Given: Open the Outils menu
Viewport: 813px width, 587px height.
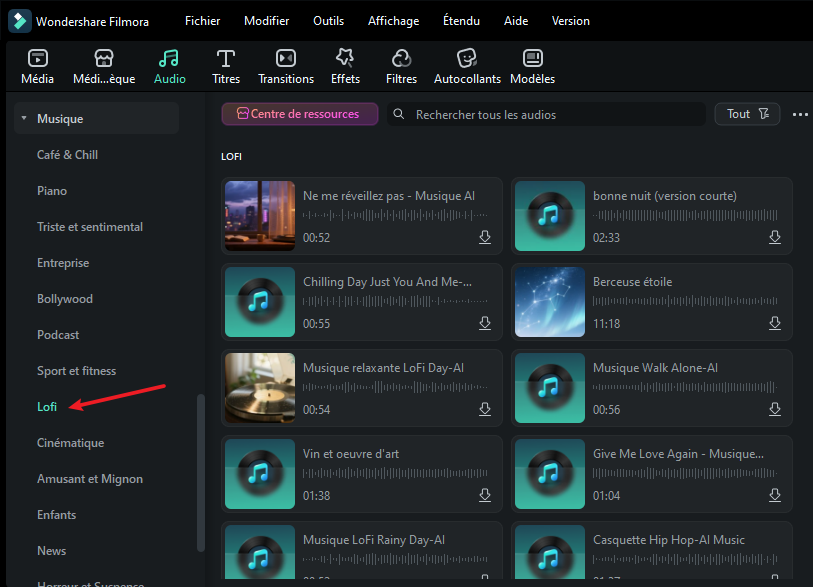Looking at the screenshot, I should click(x=328, y=21).
